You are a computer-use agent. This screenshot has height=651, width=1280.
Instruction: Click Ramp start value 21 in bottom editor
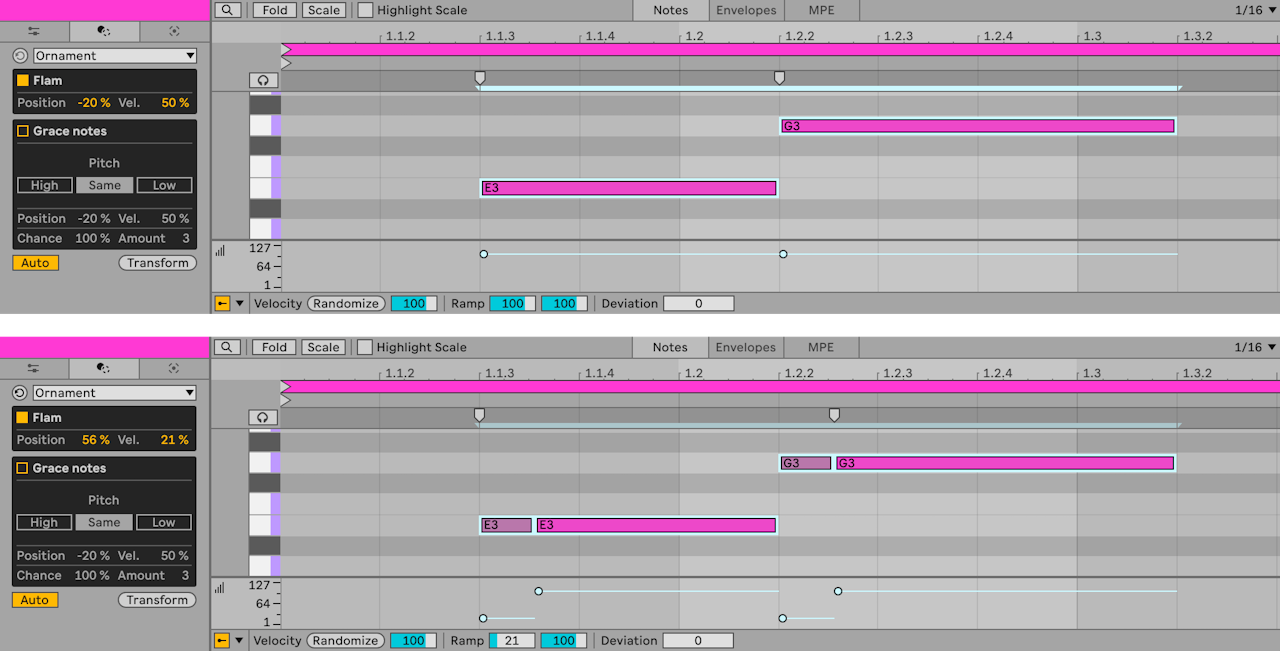point(512,640)
